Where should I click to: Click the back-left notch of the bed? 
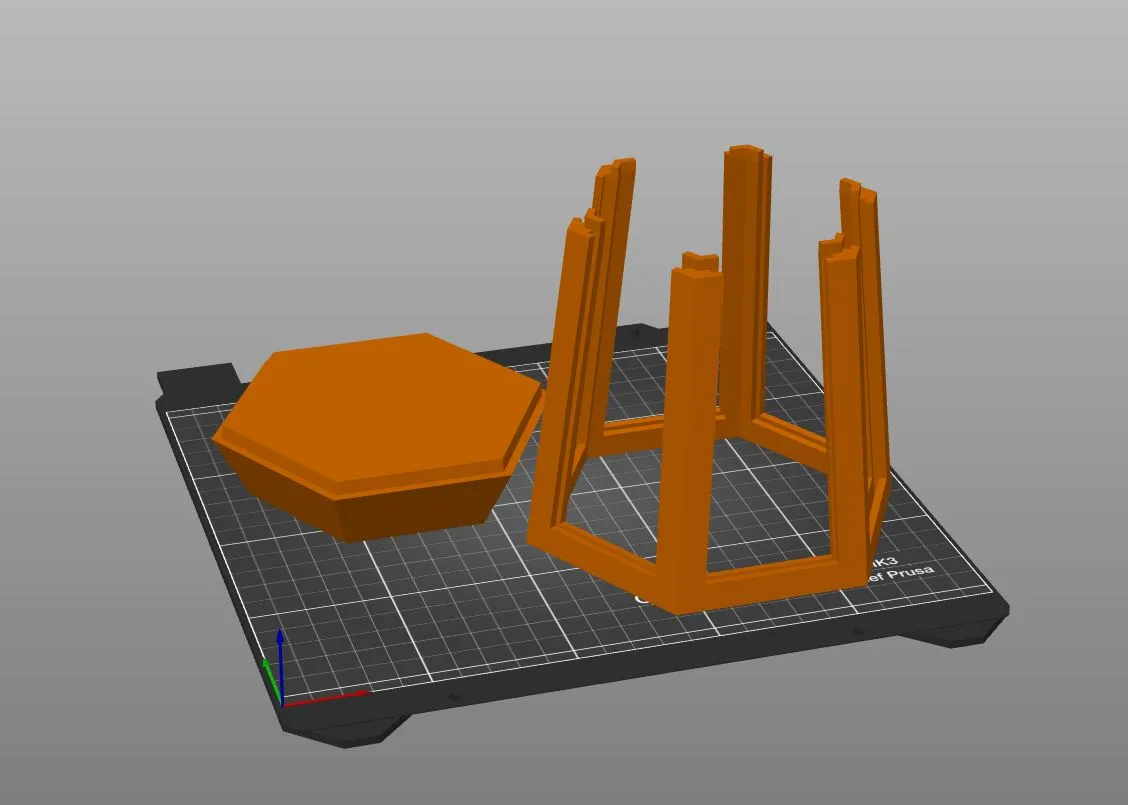click(x=198, y=376)
